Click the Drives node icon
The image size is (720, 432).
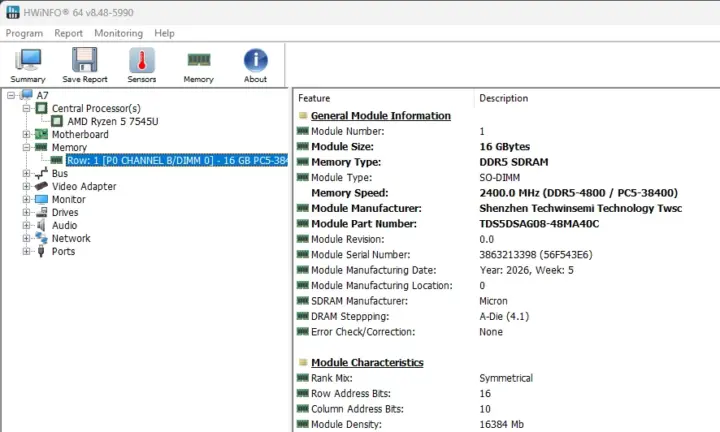[41, 212]
